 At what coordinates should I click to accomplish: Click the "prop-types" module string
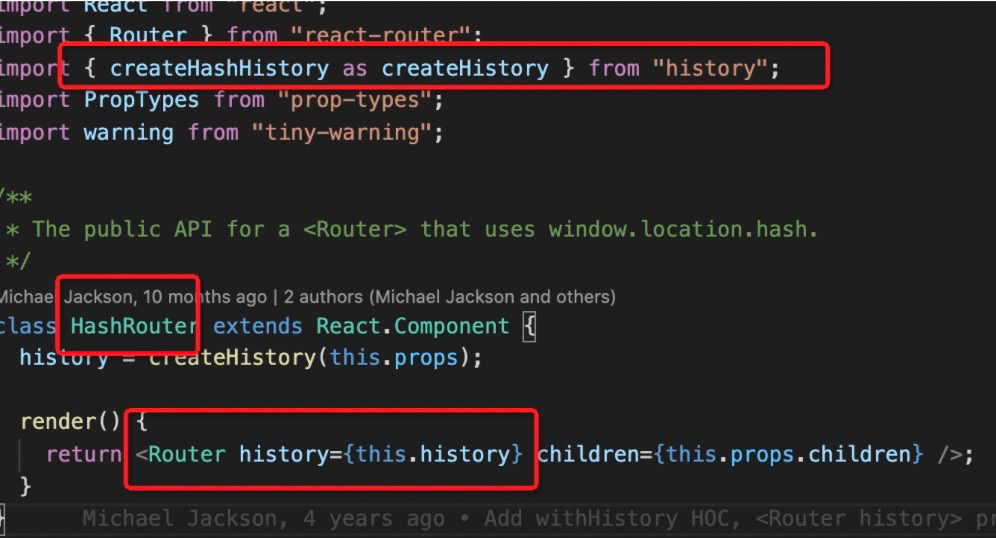pyautogui.click(x=354, y=100)
